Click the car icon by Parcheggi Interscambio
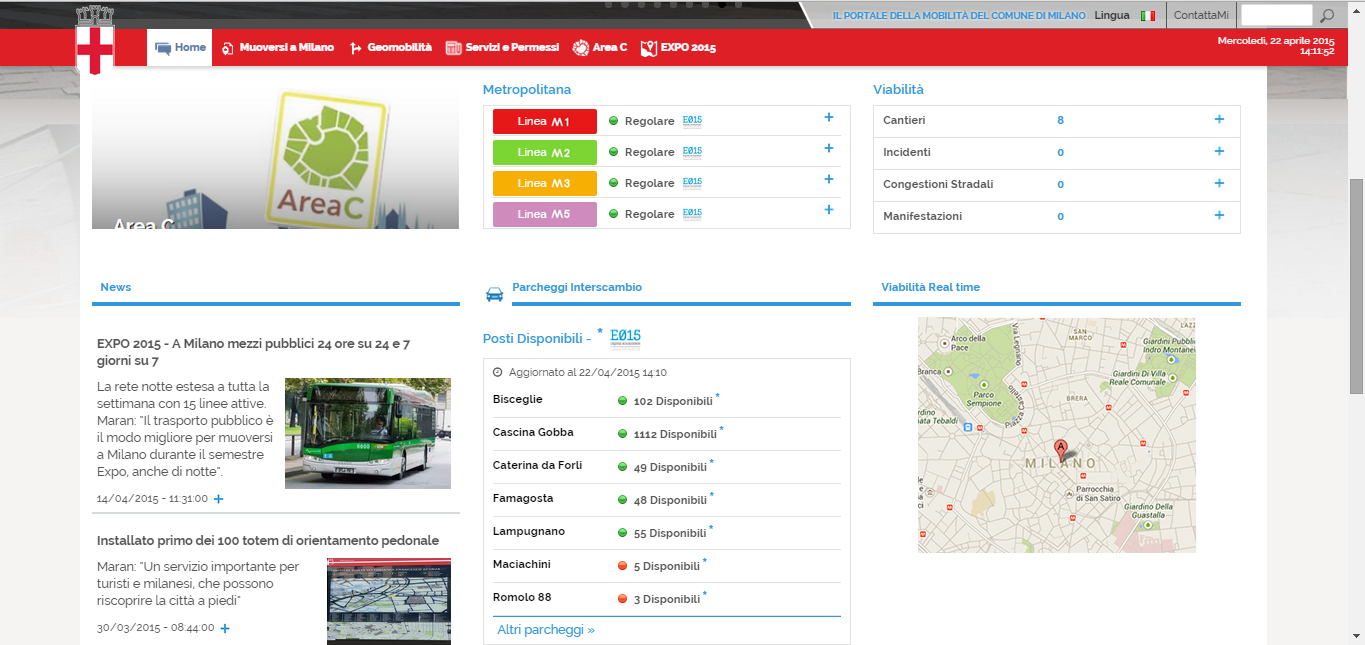The image size is (1365, 645). [494, 294]
